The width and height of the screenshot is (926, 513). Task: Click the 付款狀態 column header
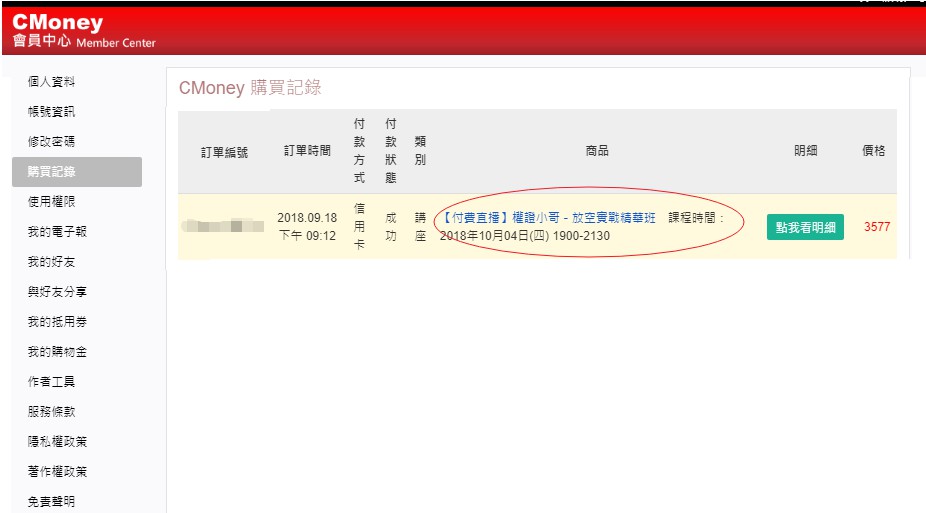[390, 151]
